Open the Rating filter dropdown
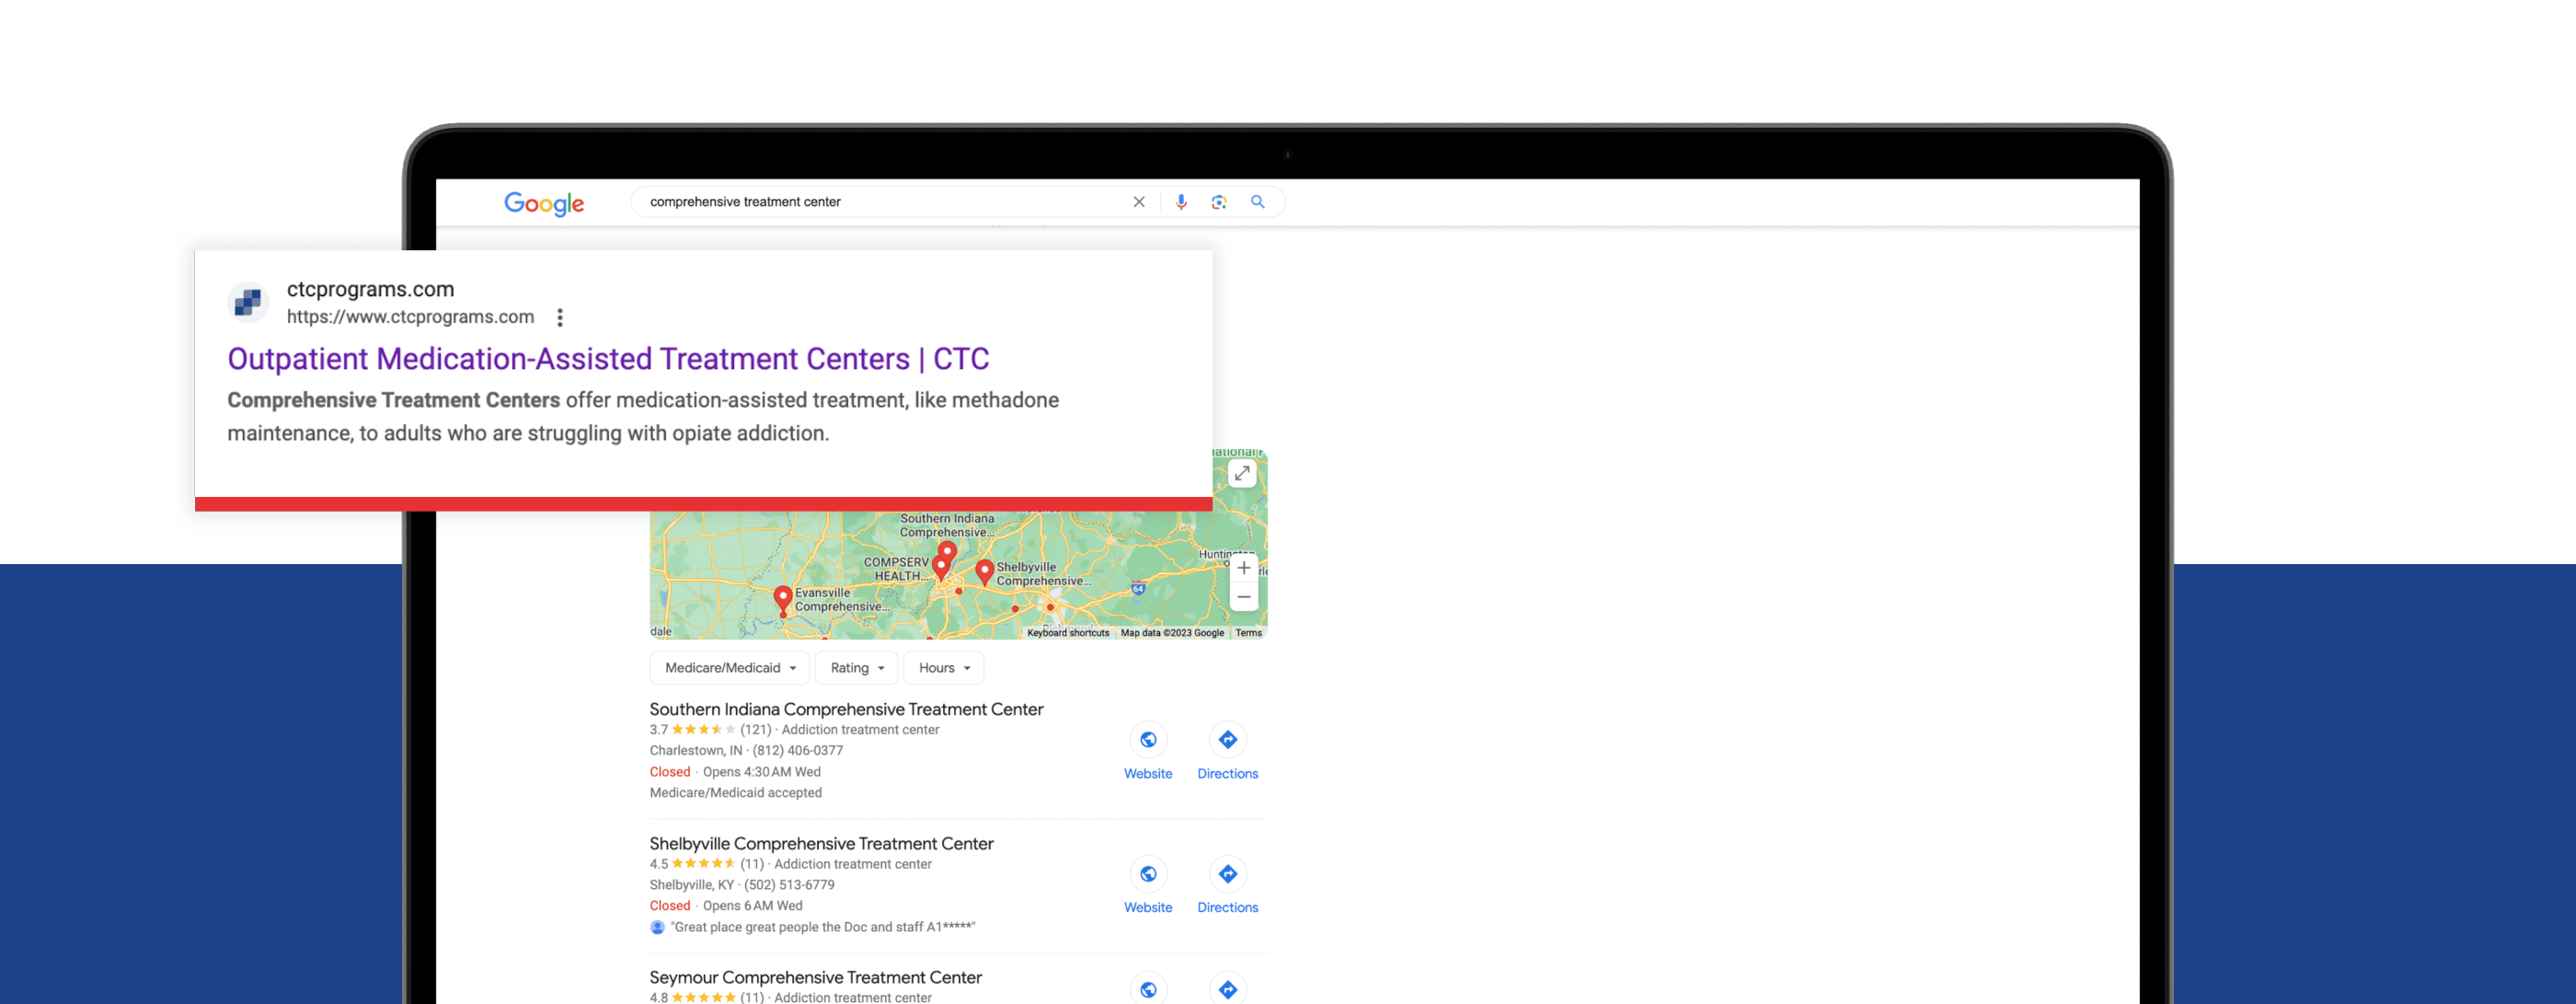The width and height of the screenshot is (2576, 1004). pos(856,668)
